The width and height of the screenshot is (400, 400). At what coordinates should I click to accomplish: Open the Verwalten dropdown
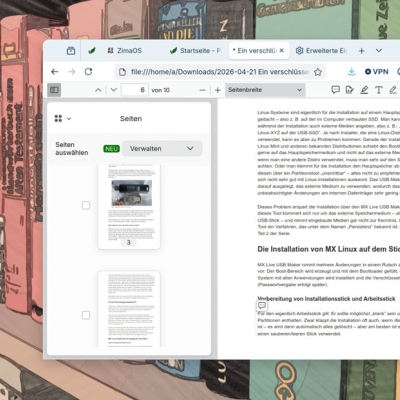pyautogui.click(x=162, y=149)
